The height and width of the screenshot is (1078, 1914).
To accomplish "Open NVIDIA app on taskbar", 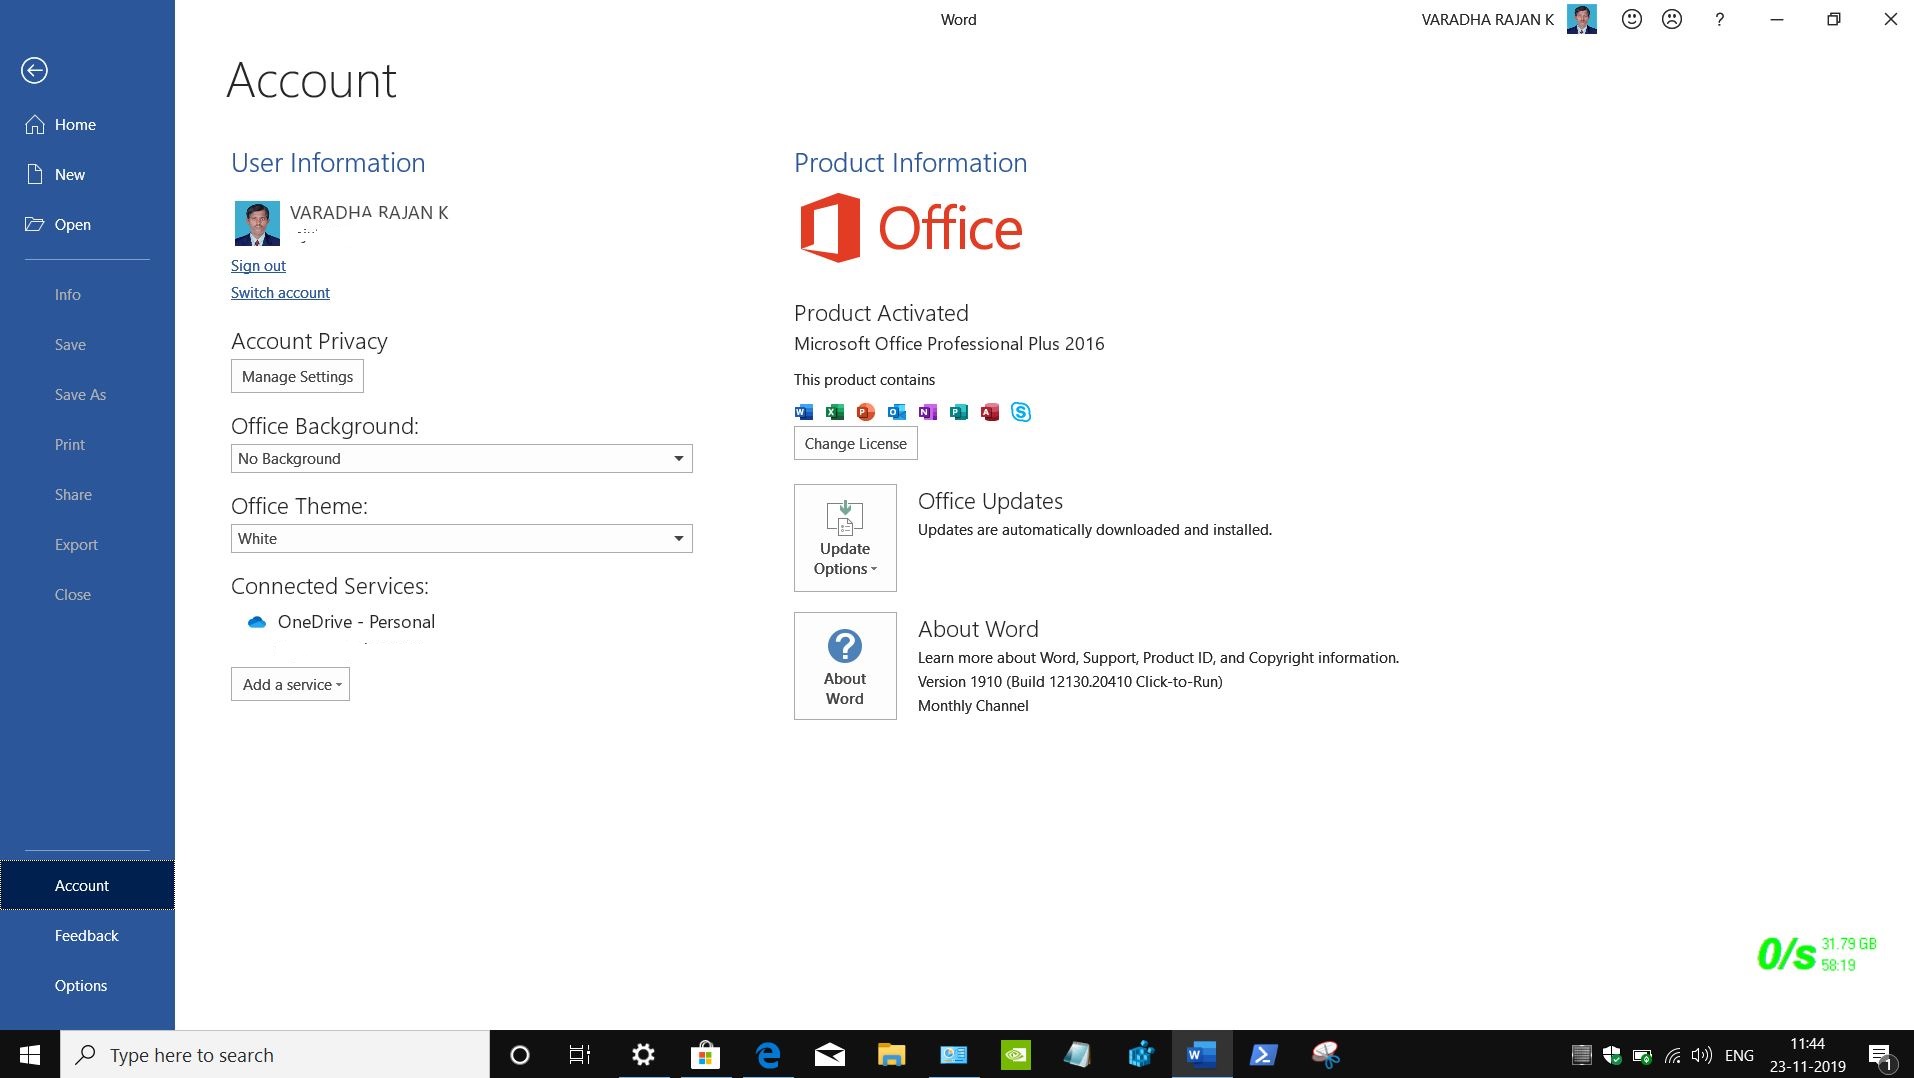I will pyautogui.click(x=1015, y=1055).
